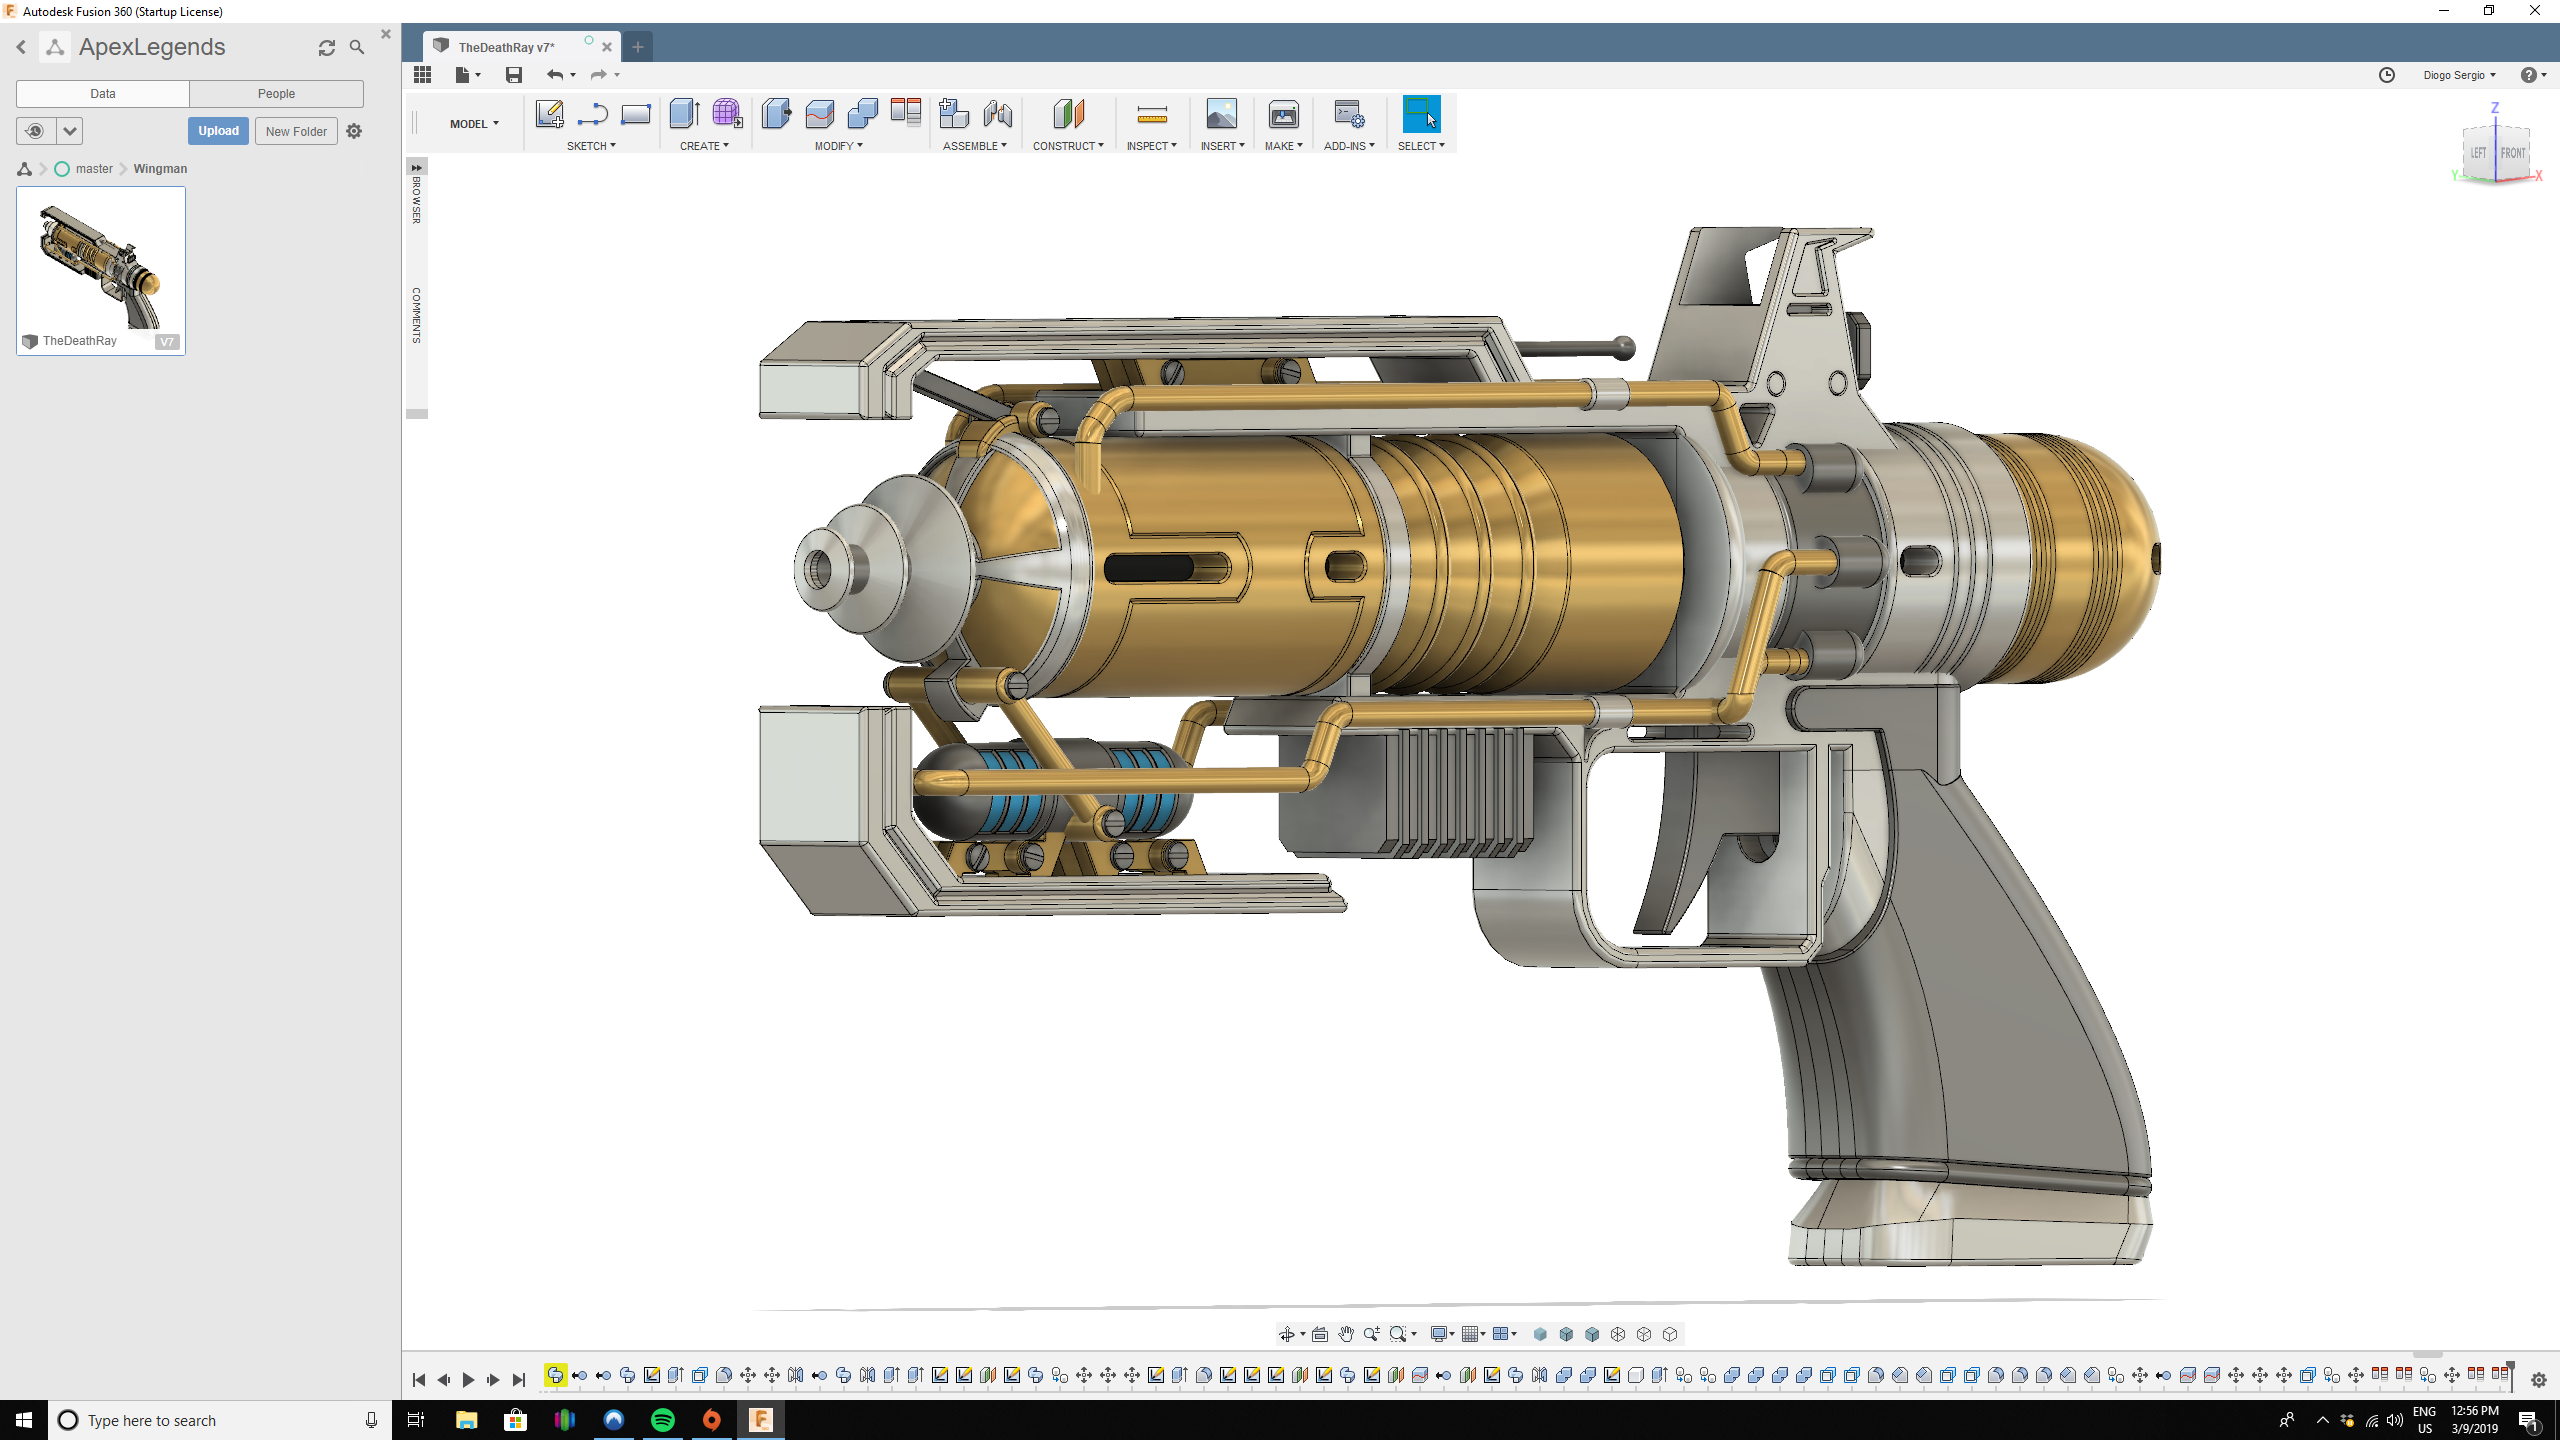Image resolution: width=2560 pixels, height=1440 pixels.
Task: Open the job status clock icon
Action: click(2387, 75)
